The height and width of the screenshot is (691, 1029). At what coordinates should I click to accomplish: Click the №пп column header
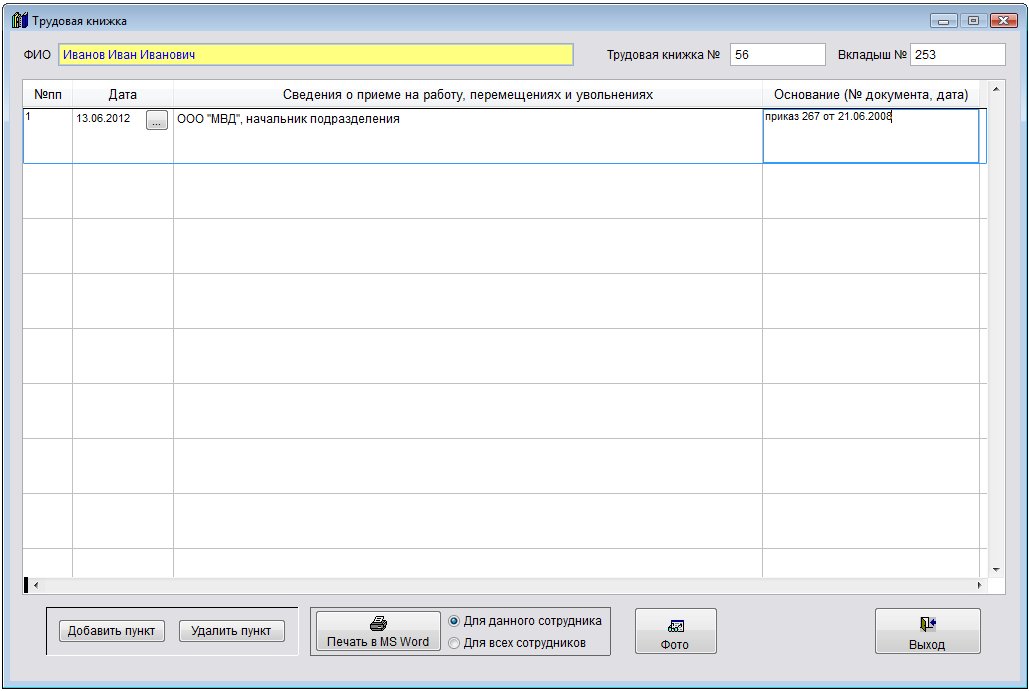48,94
